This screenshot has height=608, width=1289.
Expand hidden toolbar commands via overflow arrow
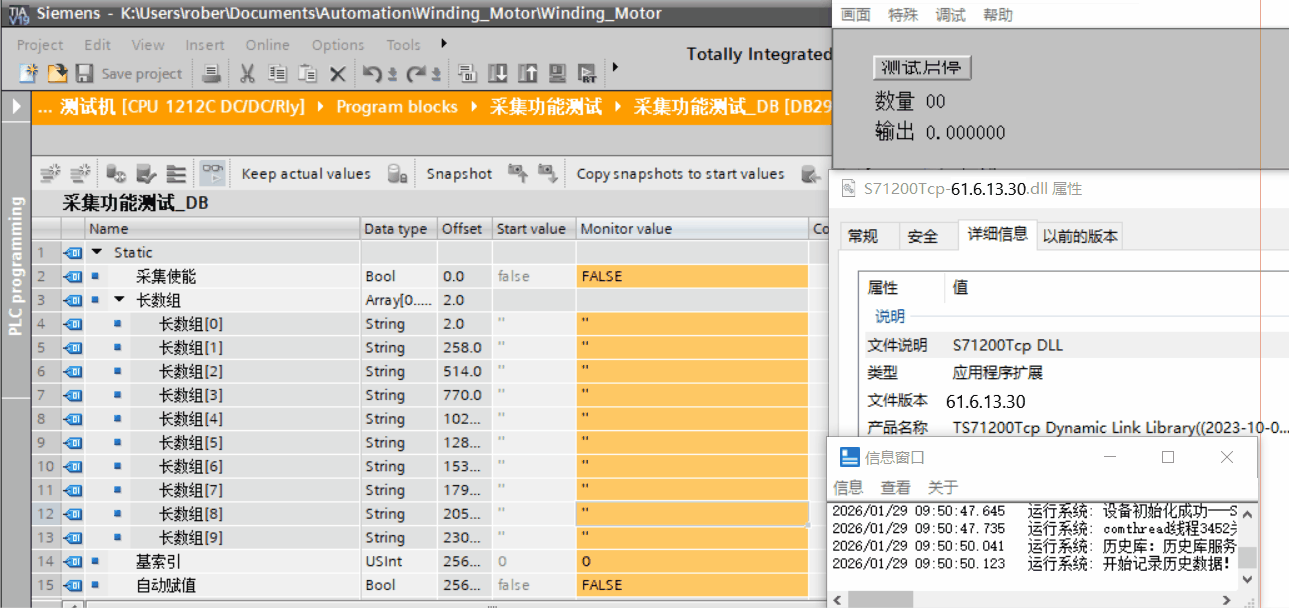(614, 70)
